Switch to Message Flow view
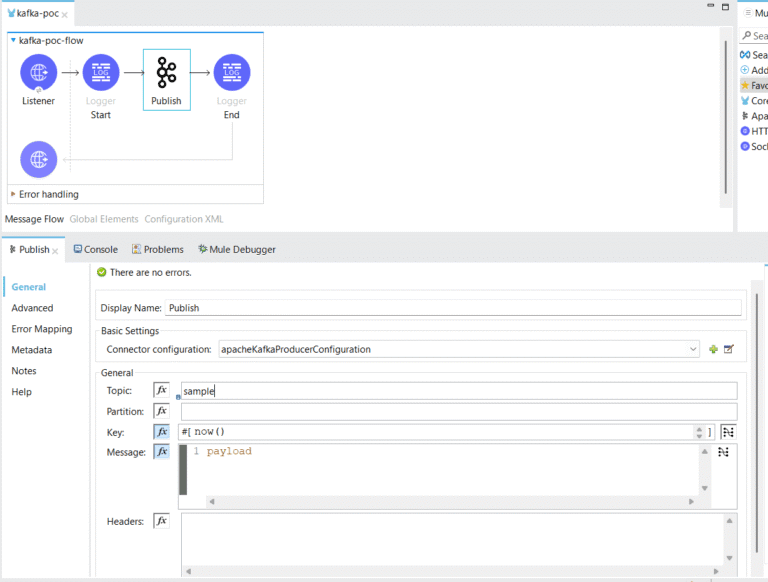Viewport: 768px width, 582px height. pyautogui.click(x=34, y=219)
